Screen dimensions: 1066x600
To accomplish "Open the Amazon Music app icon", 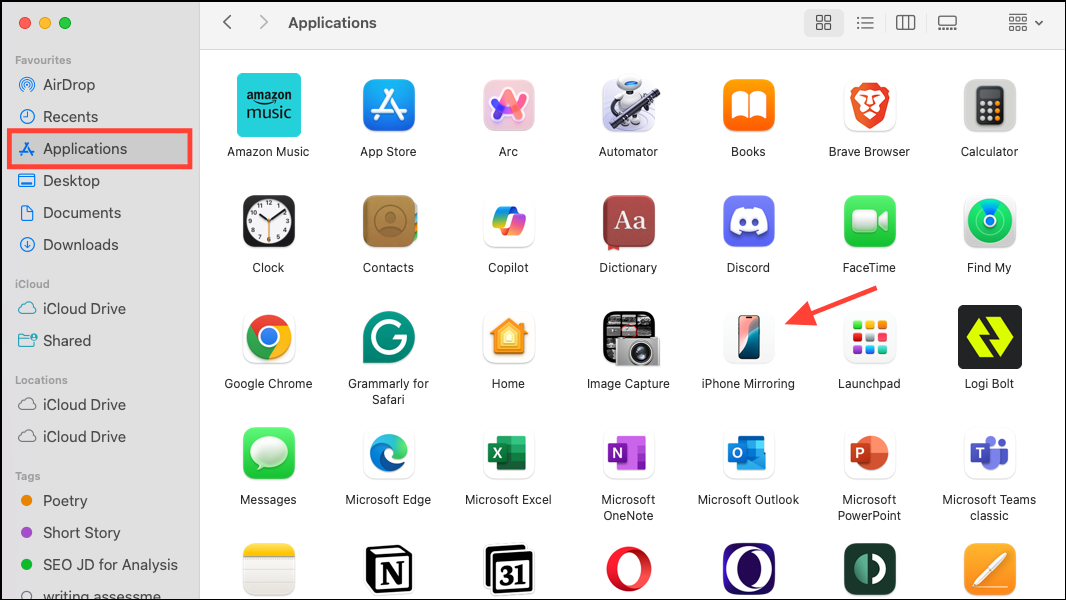I will click(x=269, y=105).
